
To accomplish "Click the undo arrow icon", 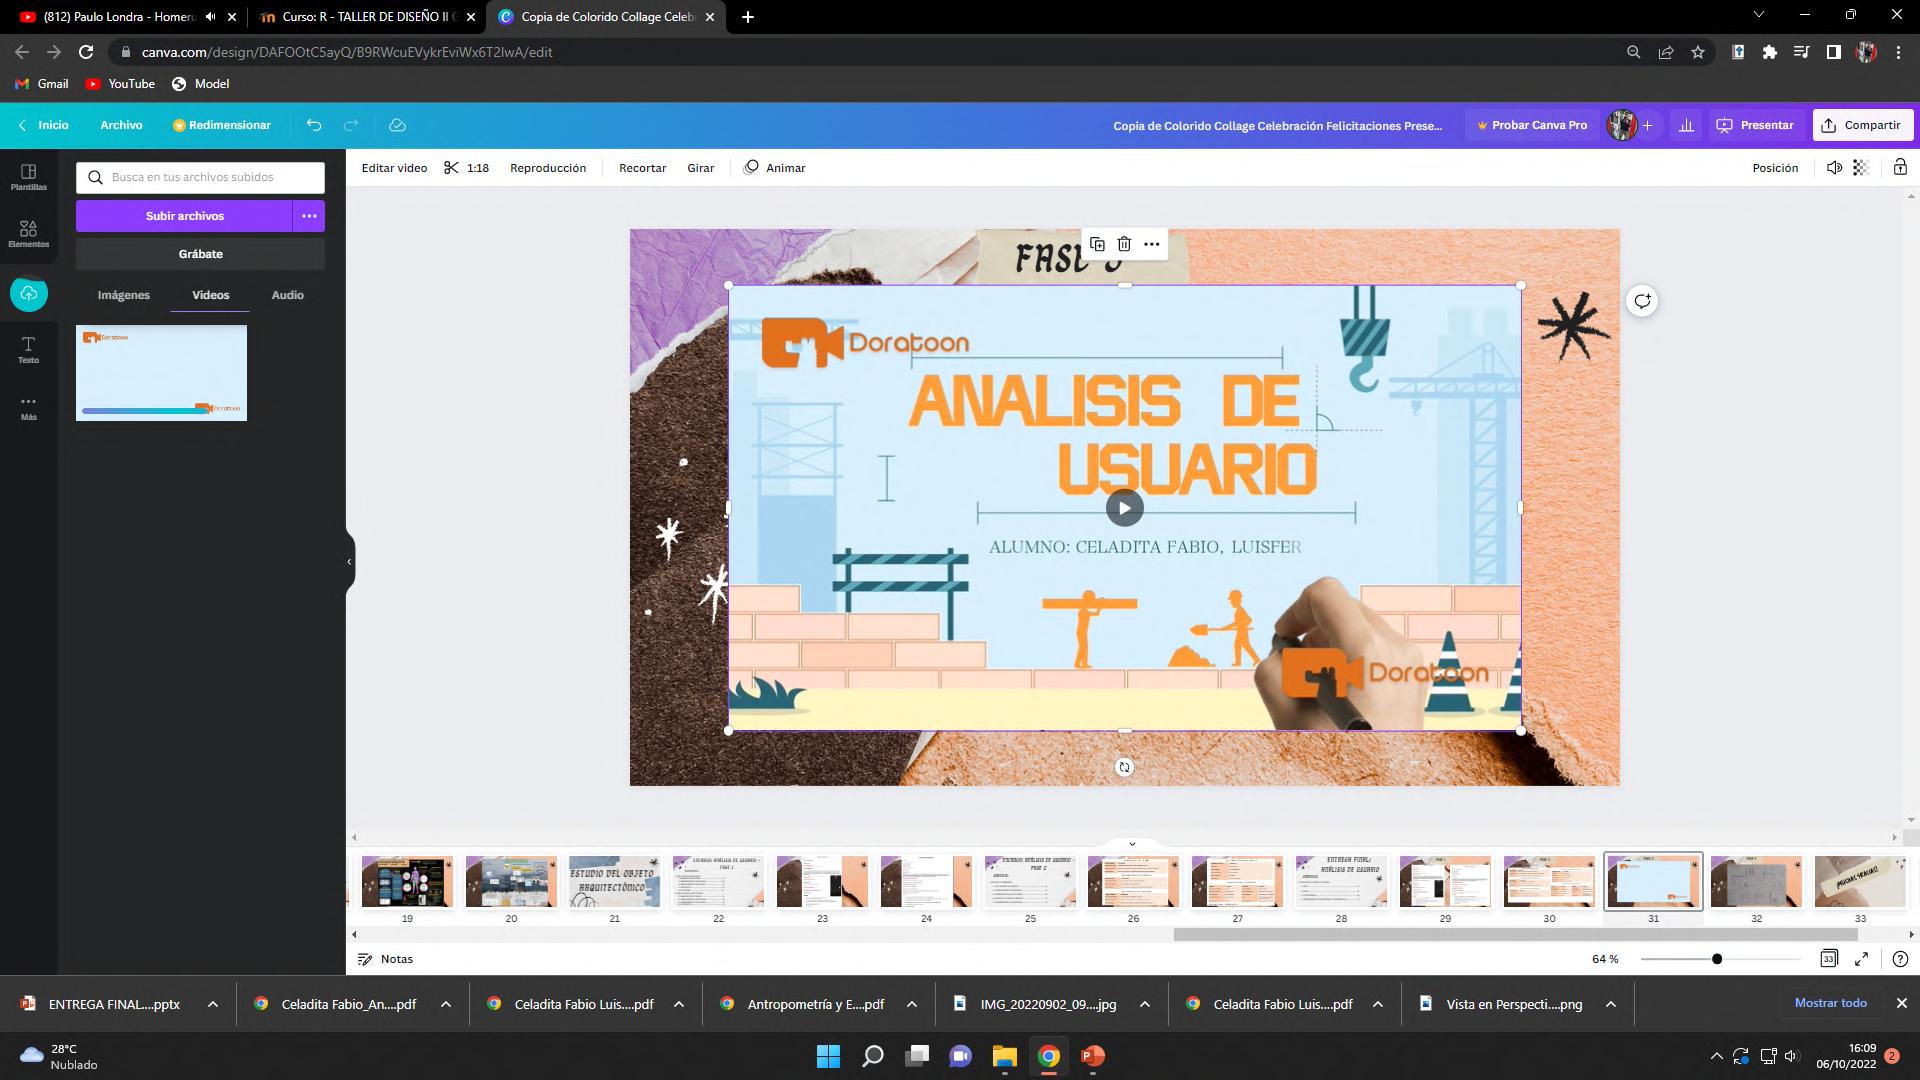I will (x=314, y=125).
